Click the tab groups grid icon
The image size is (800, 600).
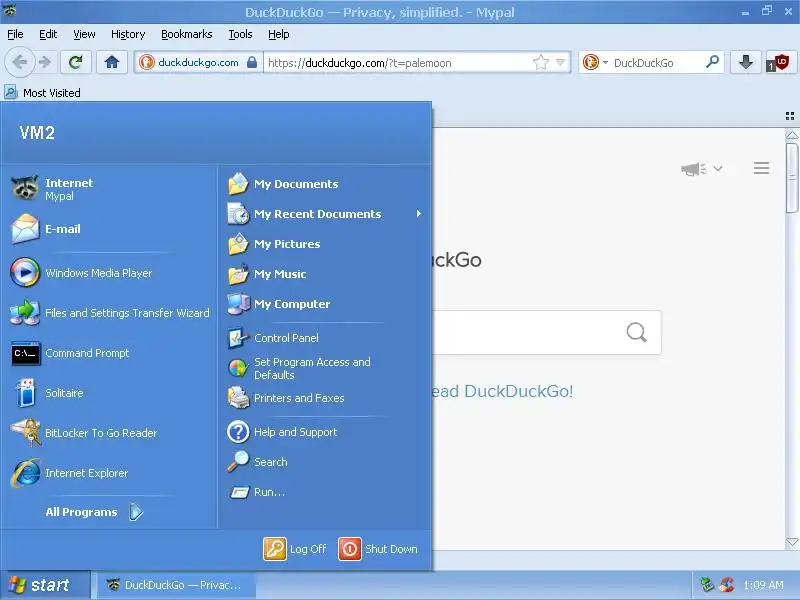[790, 116]
